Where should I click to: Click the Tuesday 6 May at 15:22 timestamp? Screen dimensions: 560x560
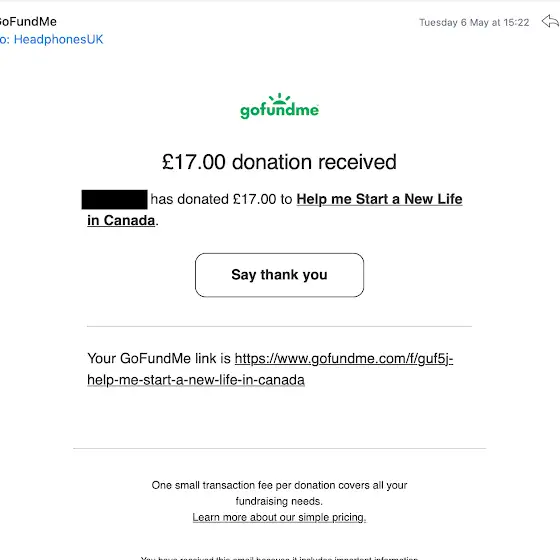474,22
